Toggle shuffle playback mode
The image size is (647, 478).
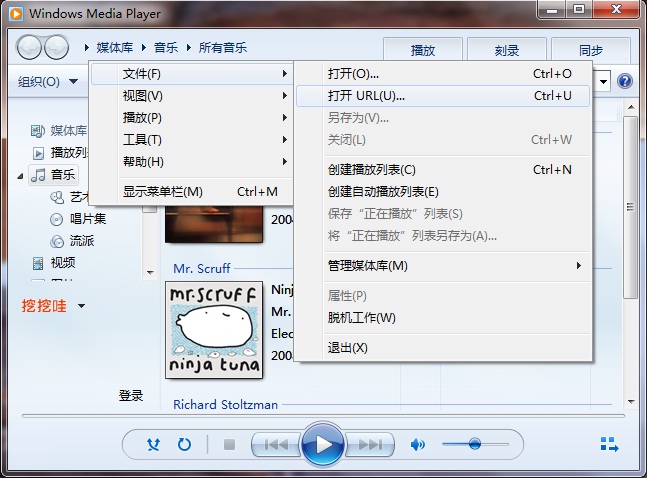153,444
